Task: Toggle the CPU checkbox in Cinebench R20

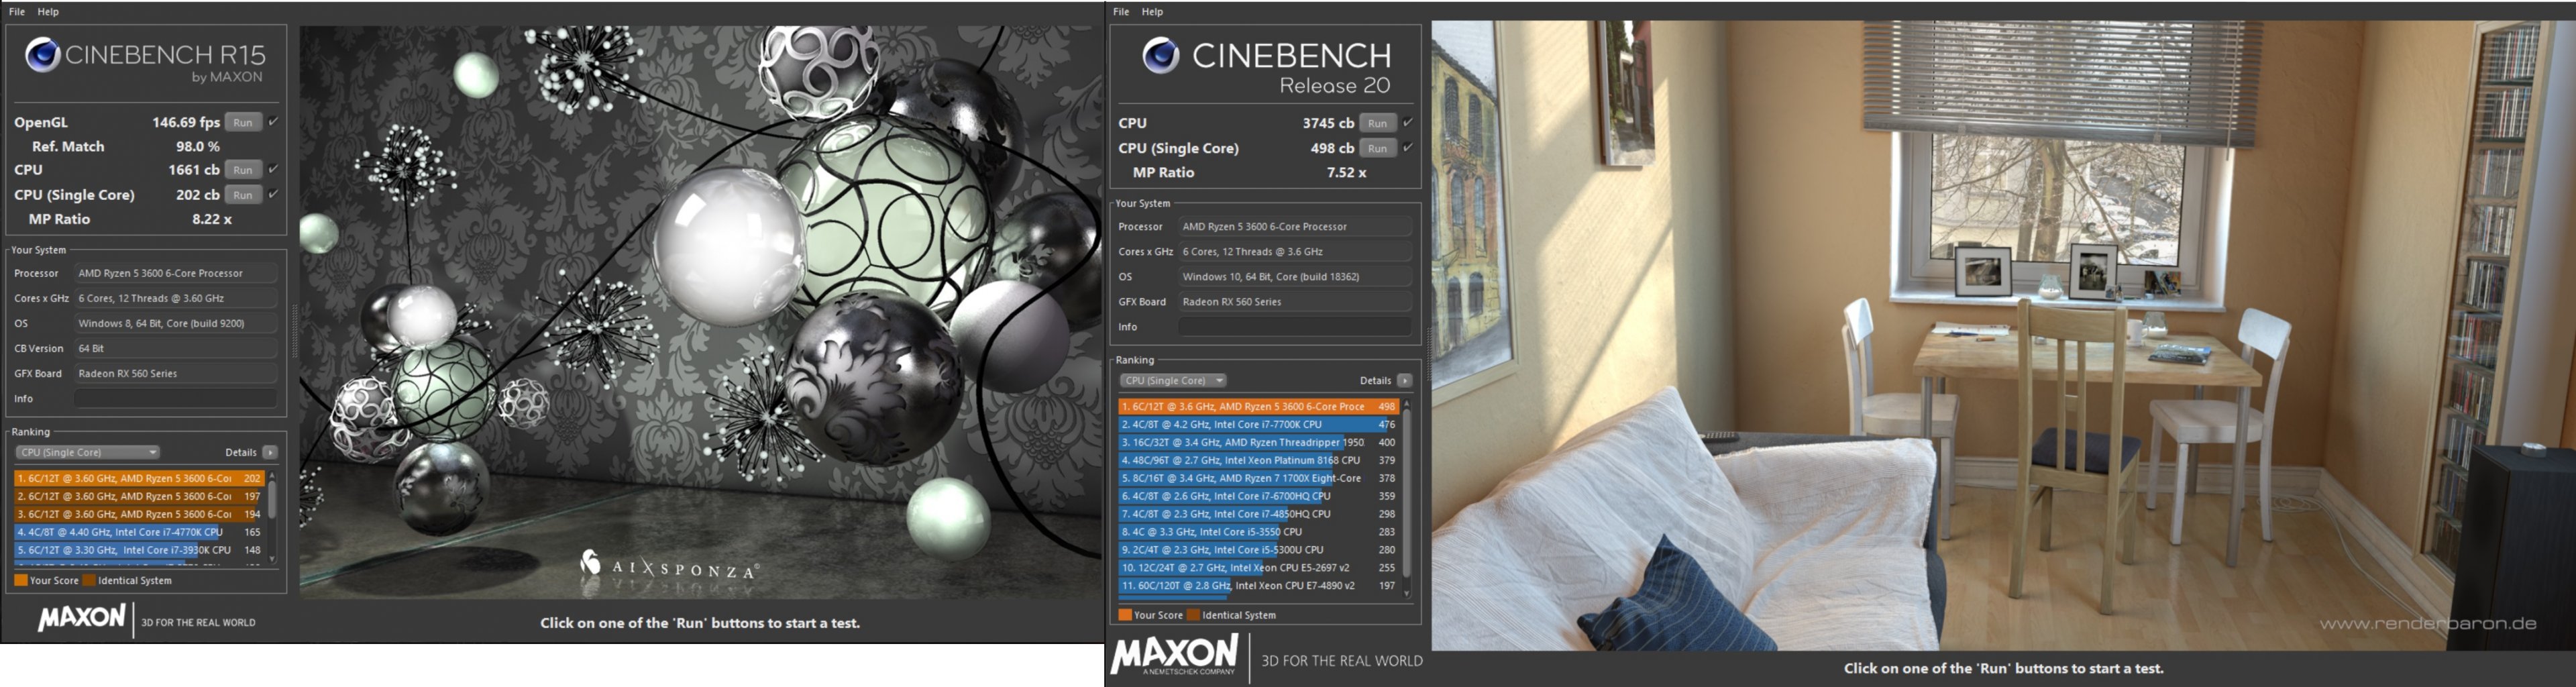Action: click(x=1407, y=122)
